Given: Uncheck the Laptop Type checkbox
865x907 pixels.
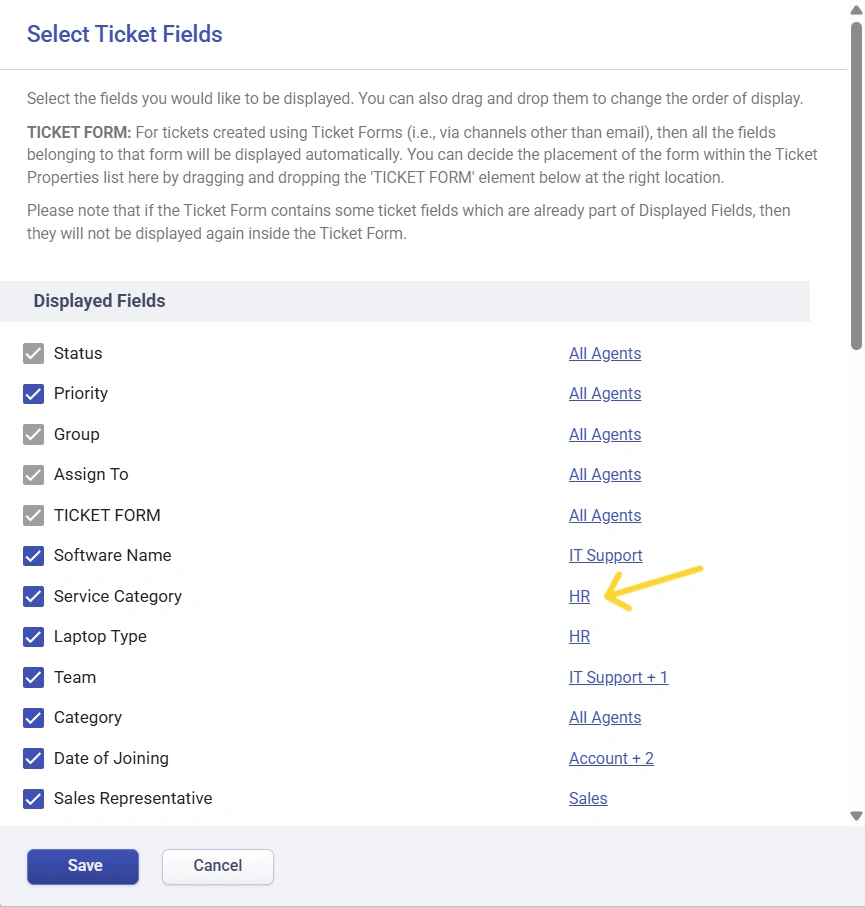Looking at the screenshot, I should pyautogui.click(x=34, y=637).
